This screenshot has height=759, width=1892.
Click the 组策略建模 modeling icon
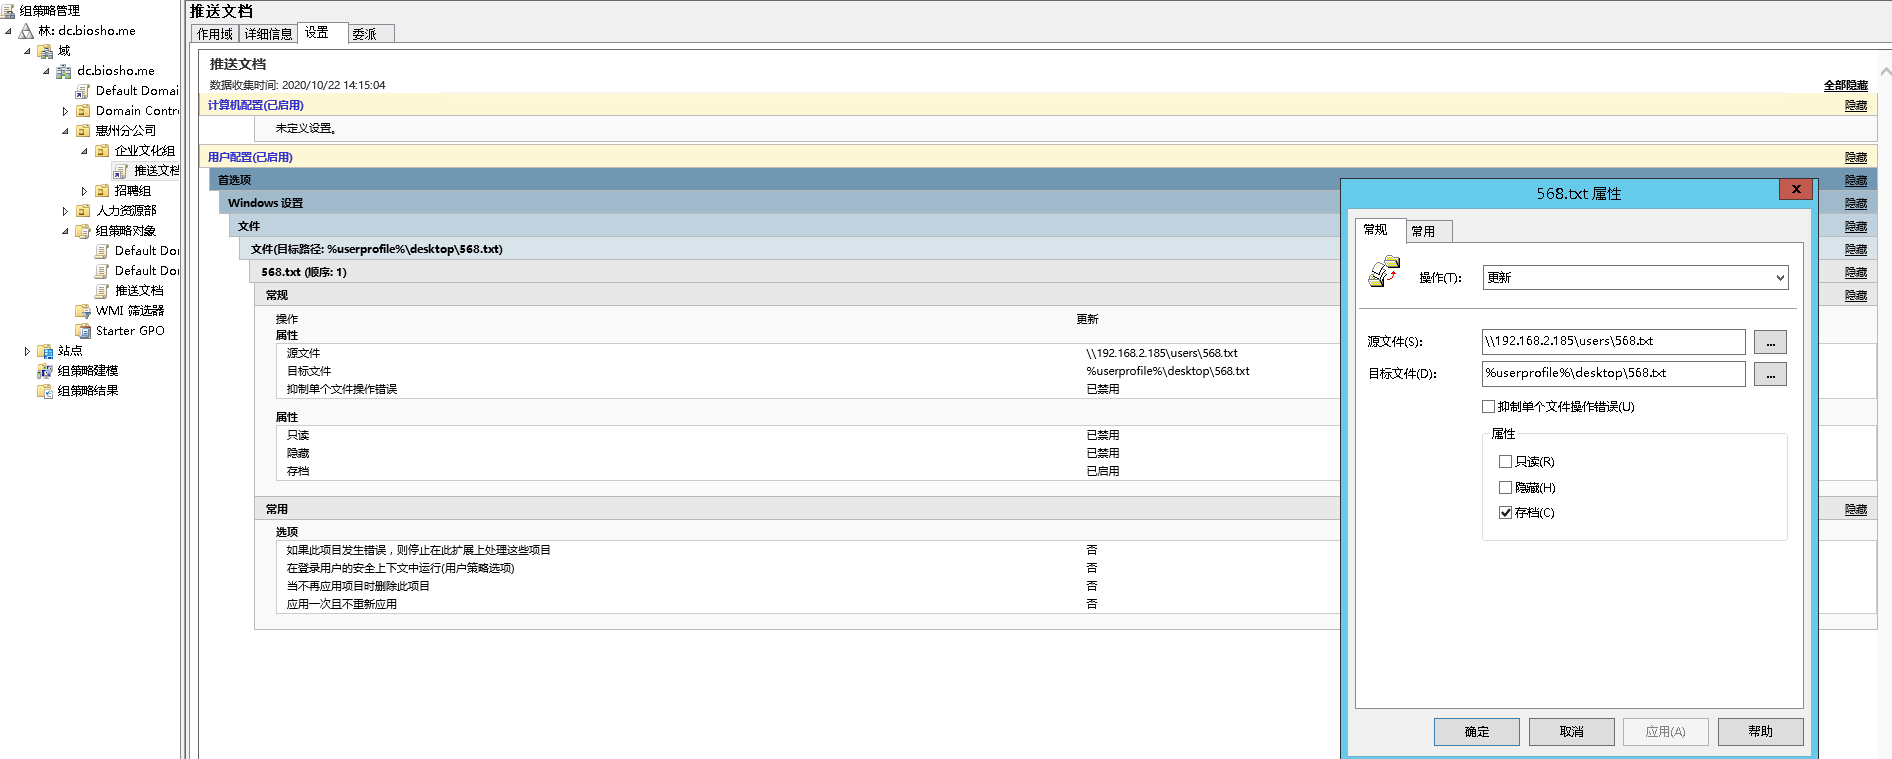pyautogui.click(x=45, y=371)
